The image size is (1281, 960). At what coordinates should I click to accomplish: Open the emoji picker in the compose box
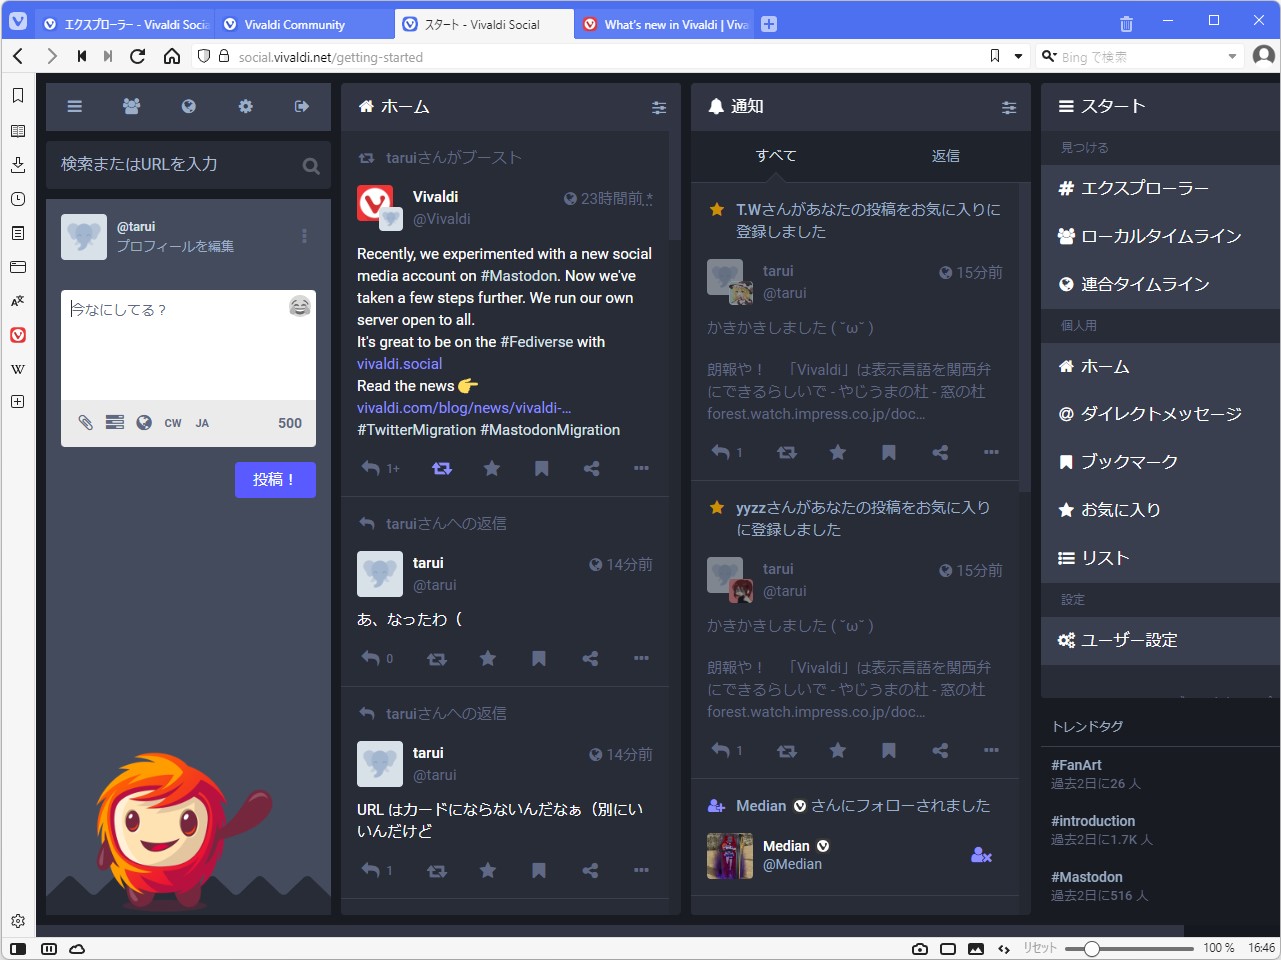[x=299, y=306]
